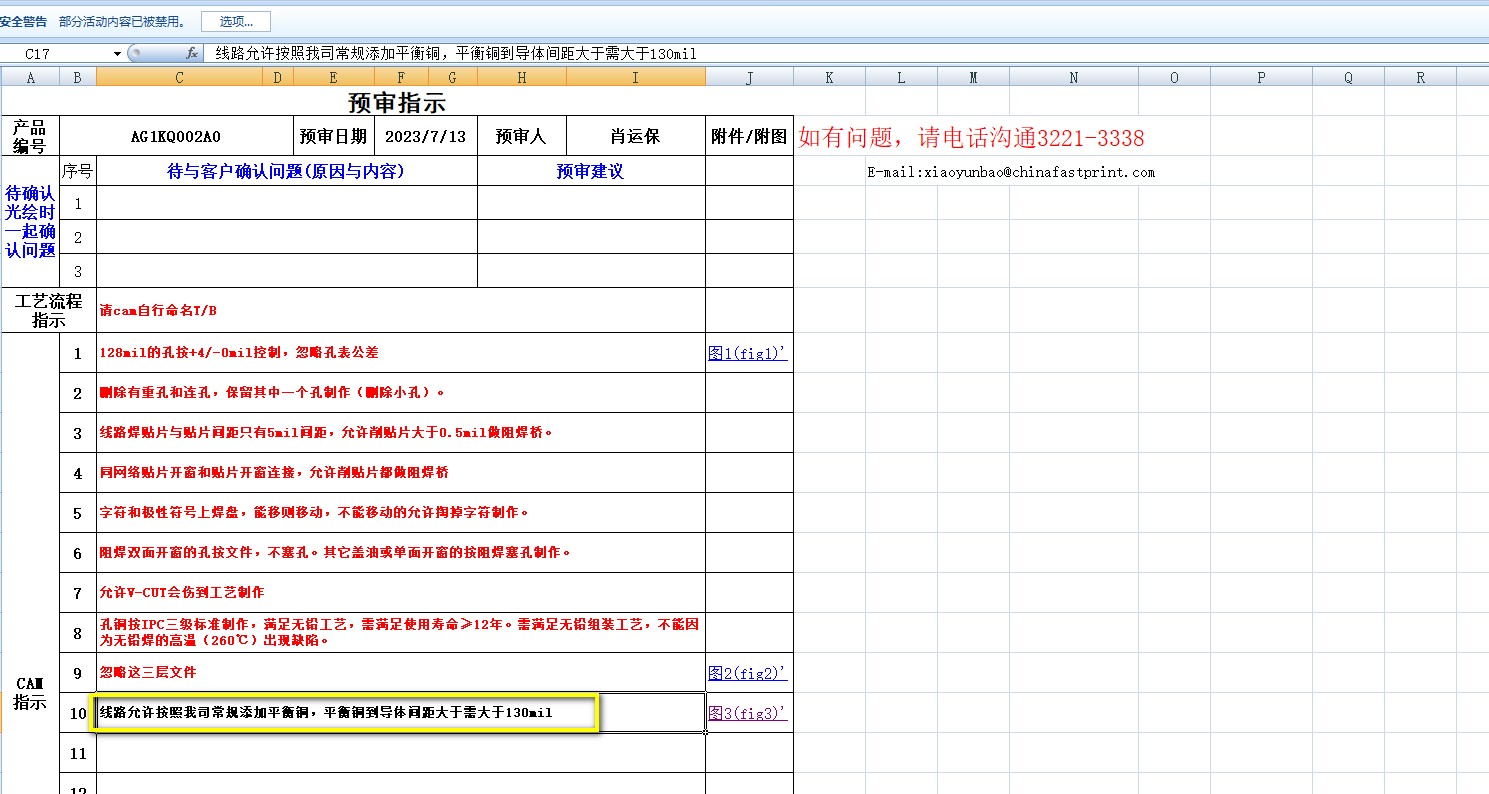Viewport: 1489px width, 794px height.
Task: Select column header P
Action: click(1261, 77)
